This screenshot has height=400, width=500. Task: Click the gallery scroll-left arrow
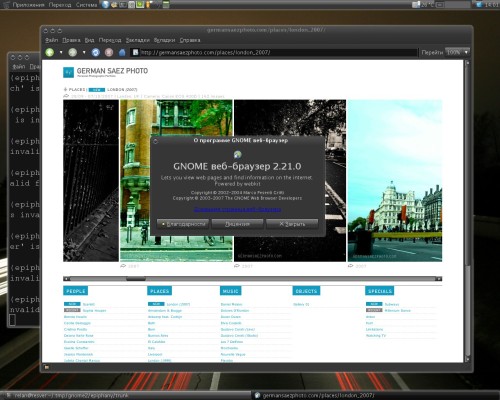tap(66, 279)
